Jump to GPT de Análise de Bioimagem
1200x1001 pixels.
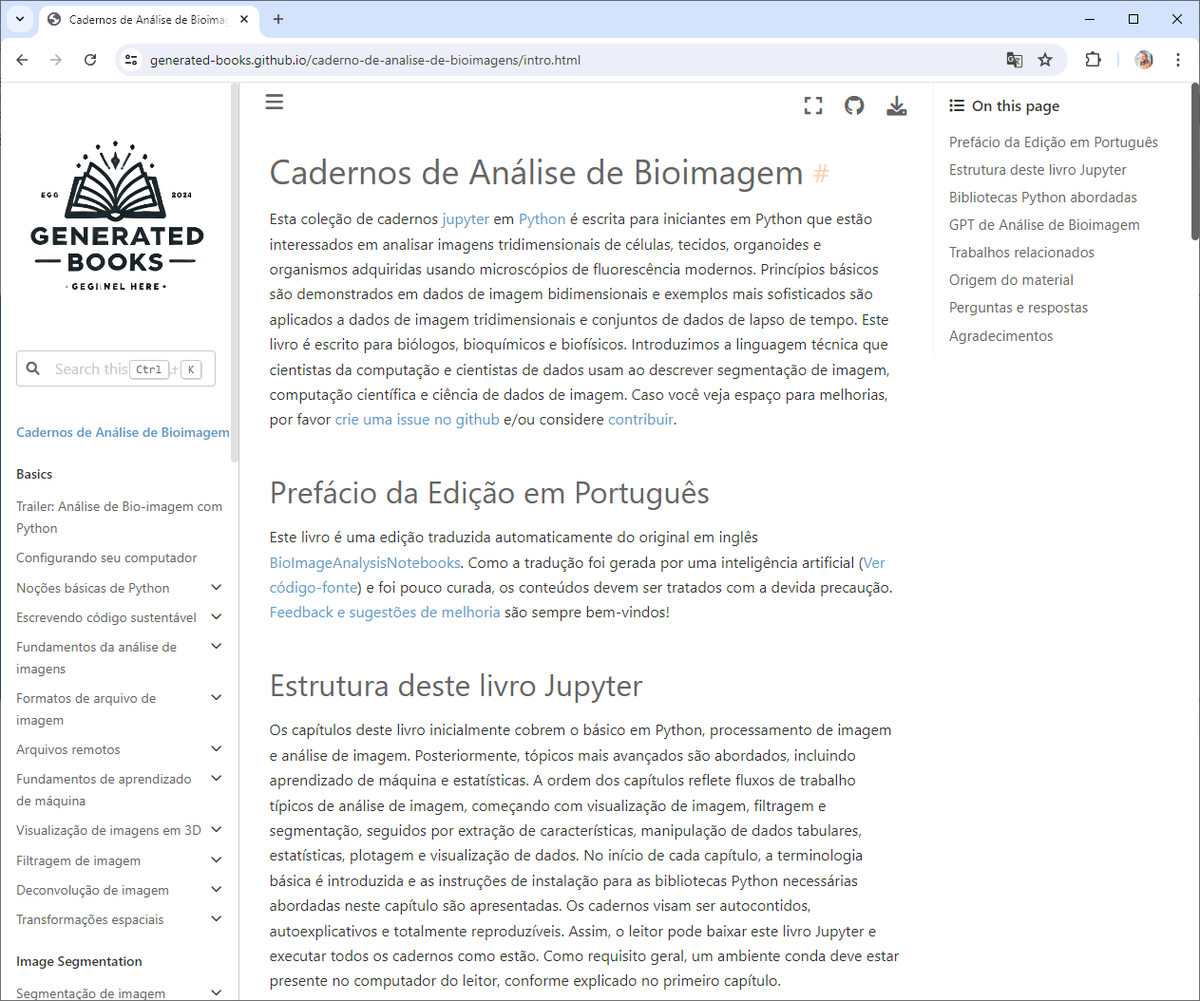[1044, 225]
